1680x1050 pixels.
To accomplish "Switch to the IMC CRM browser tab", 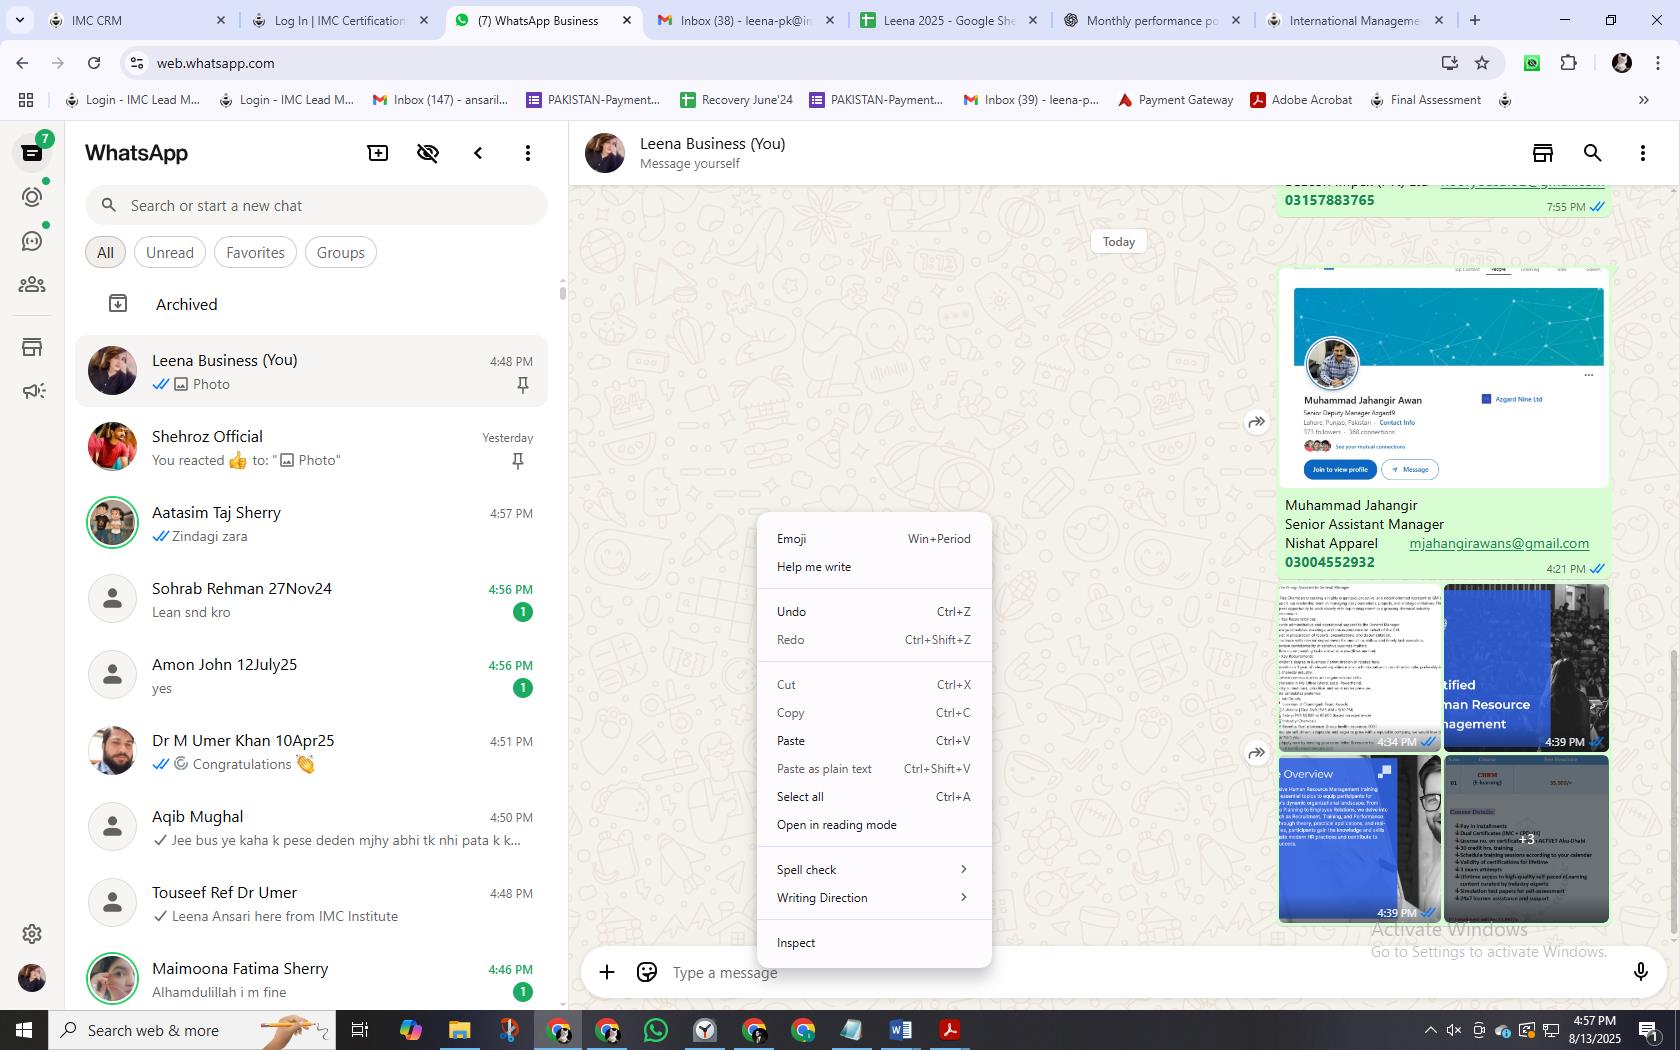I will 138,20.
